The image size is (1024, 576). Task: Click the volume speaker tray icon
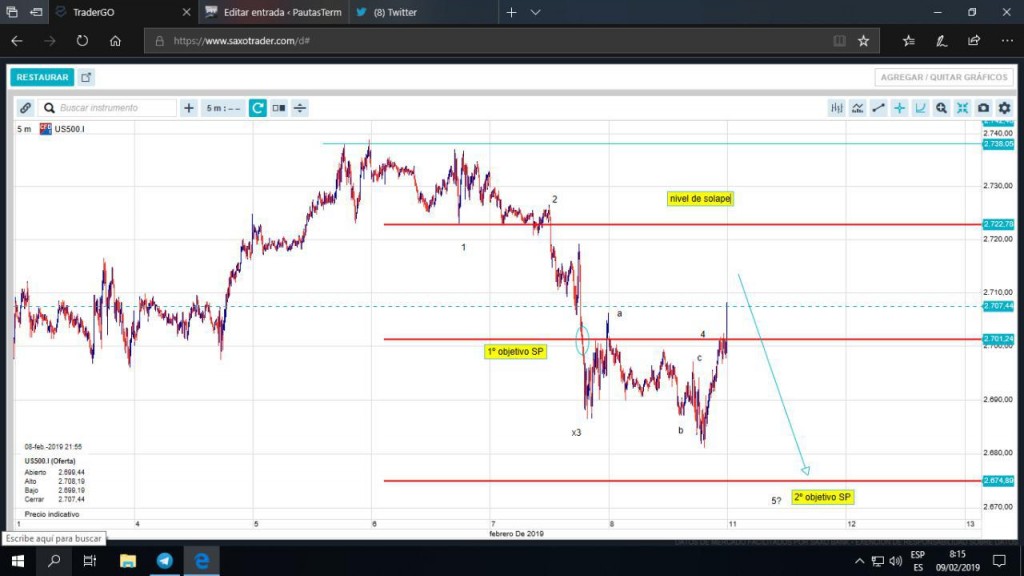(x=895, y=561)
